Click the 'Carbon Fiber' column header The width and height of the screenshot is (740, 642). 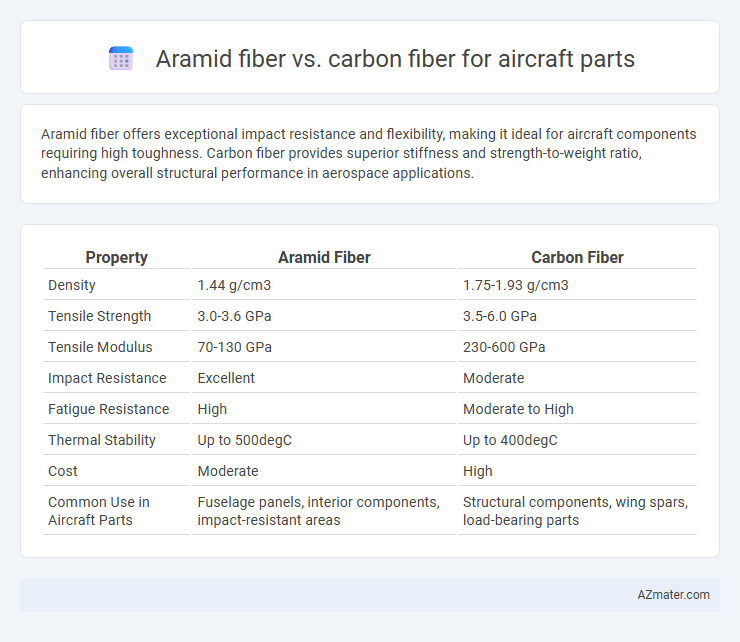[577, 257]
